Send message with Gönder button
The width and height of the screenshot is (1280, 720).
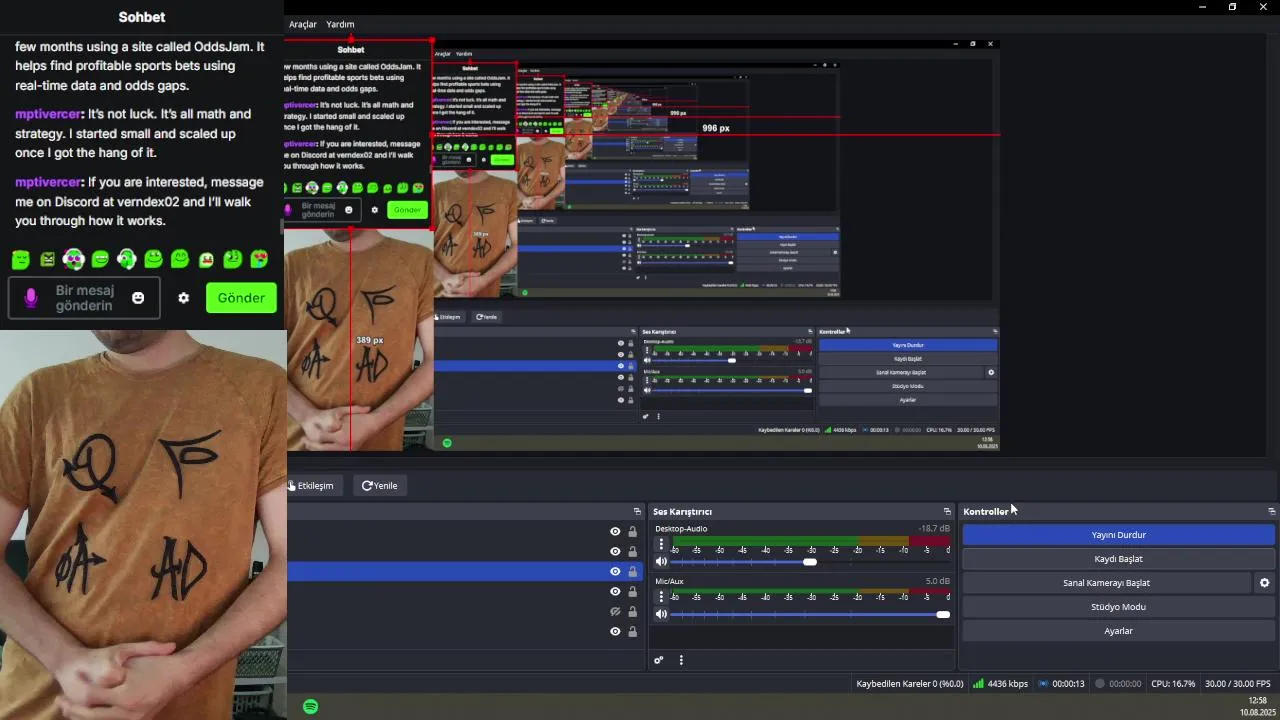[x=241, y=298]
